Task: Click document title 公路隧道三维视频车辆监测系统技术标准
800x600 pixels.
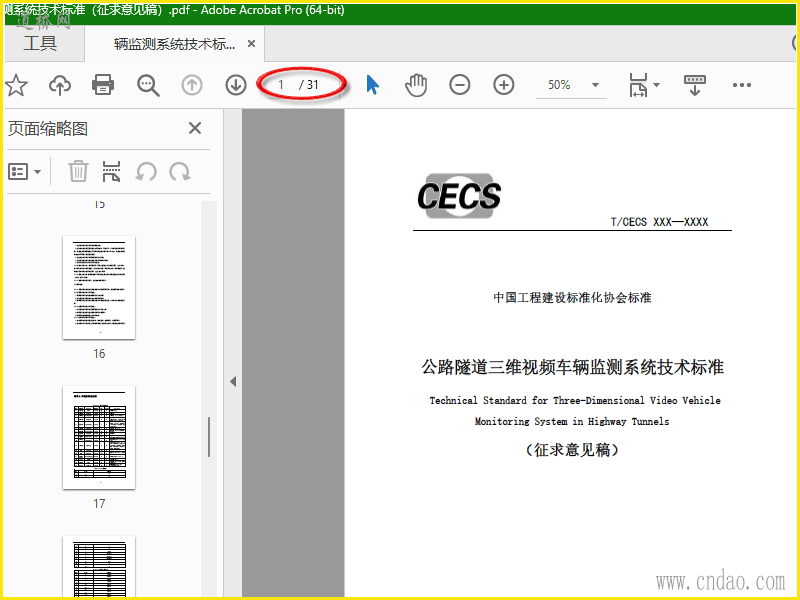Action: tap(572, 367)
